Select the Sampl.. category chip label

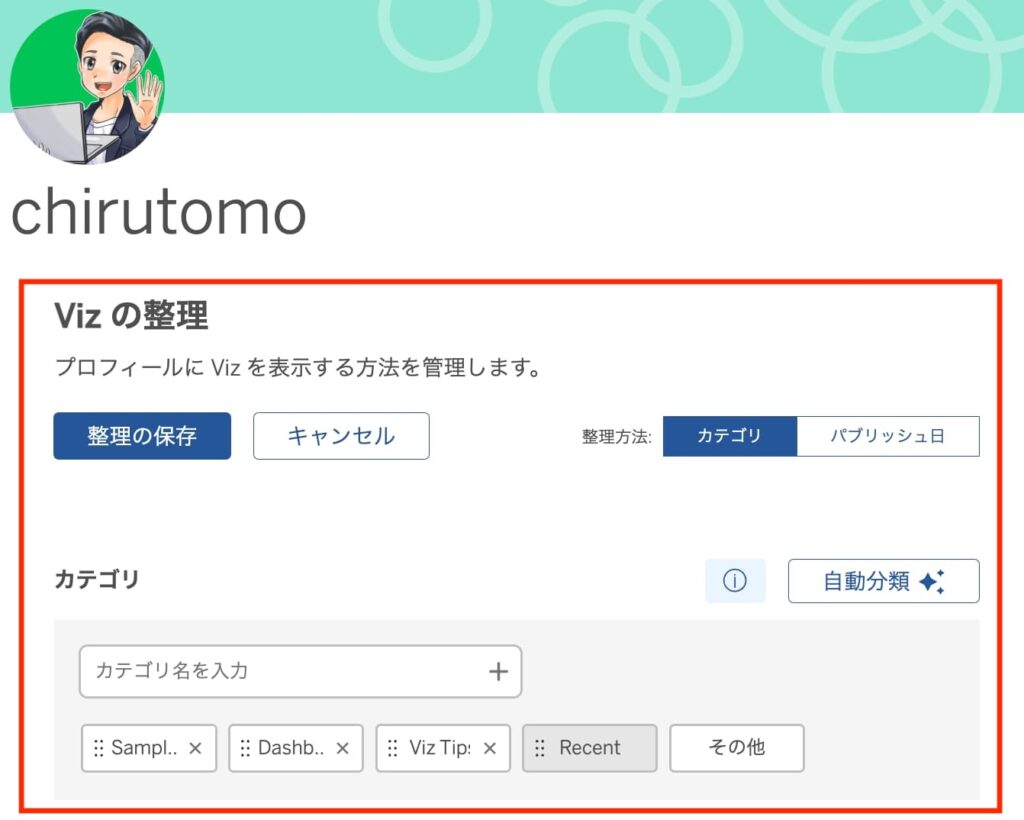(x=144, y=748)
